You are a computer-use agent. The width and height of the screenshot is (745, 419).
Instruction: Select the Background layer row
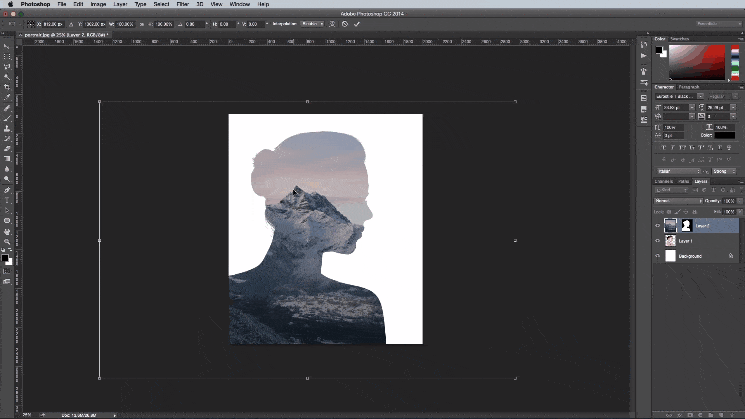700,256
